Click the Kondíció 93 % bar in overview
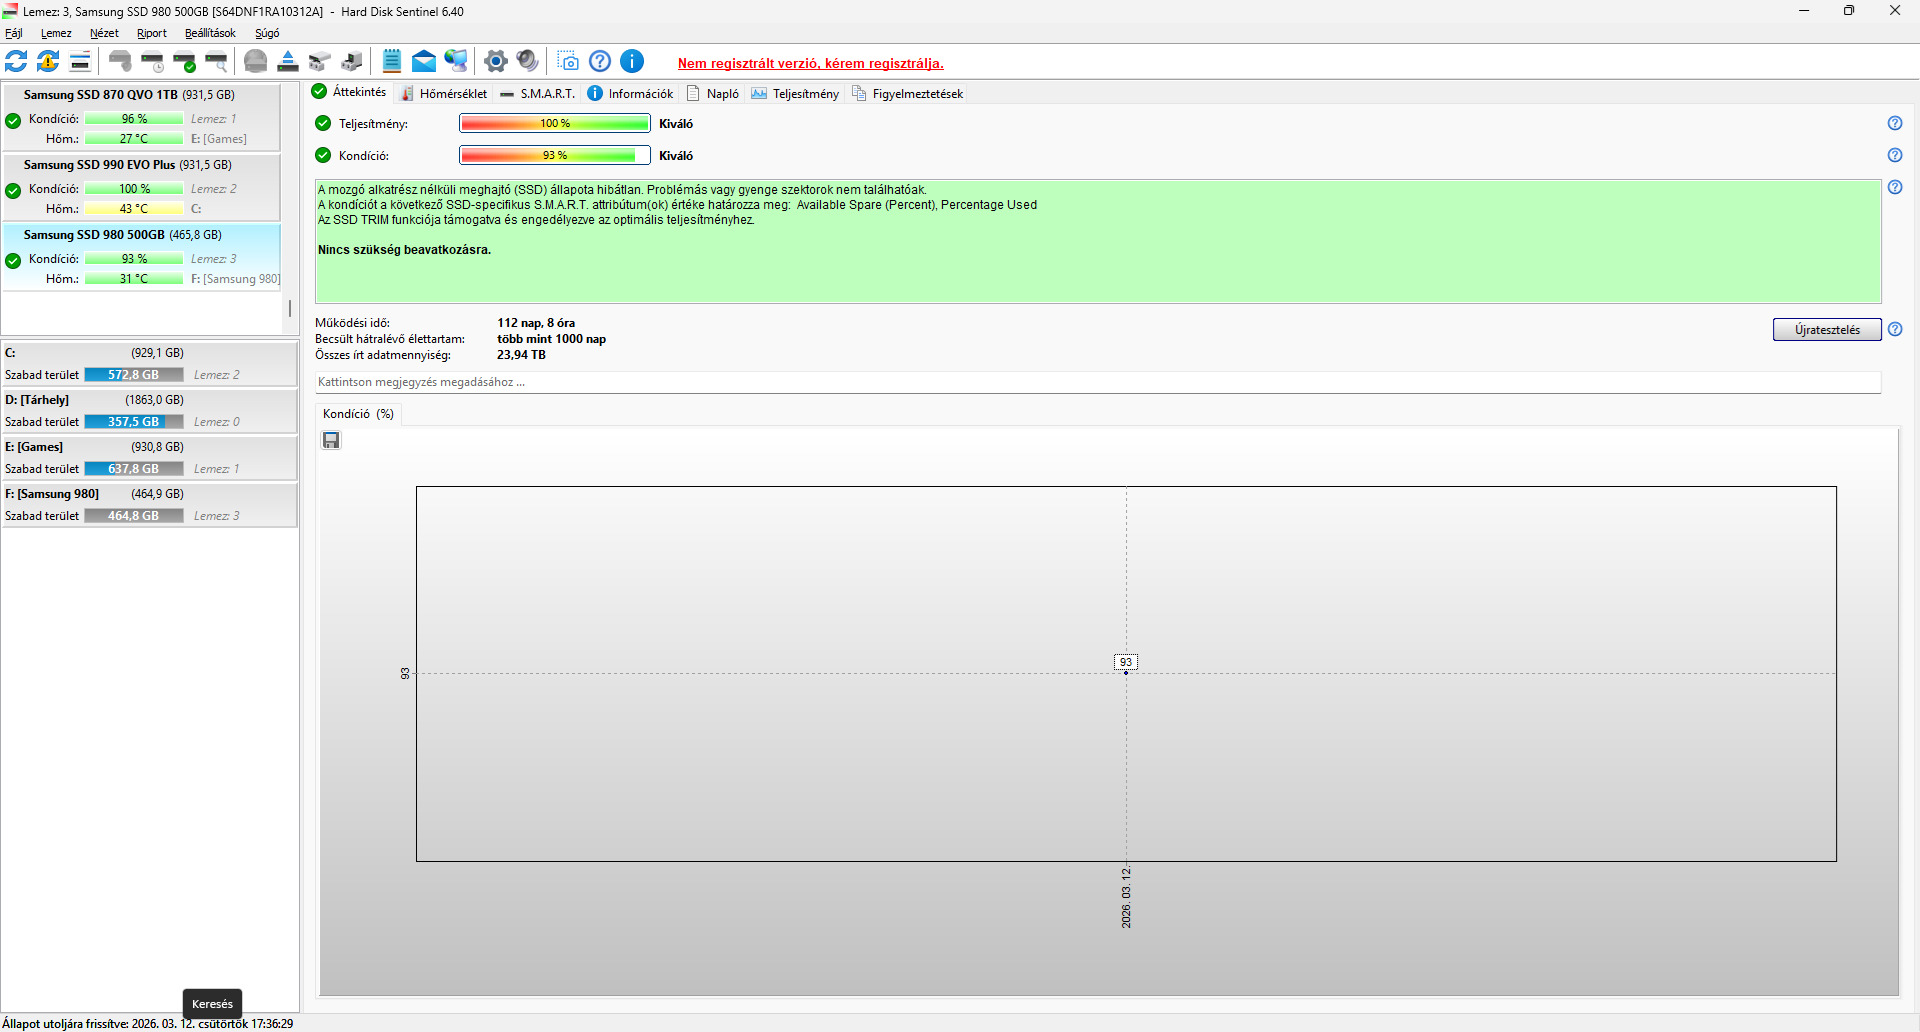1920x1032 pixels. [555, 156]
